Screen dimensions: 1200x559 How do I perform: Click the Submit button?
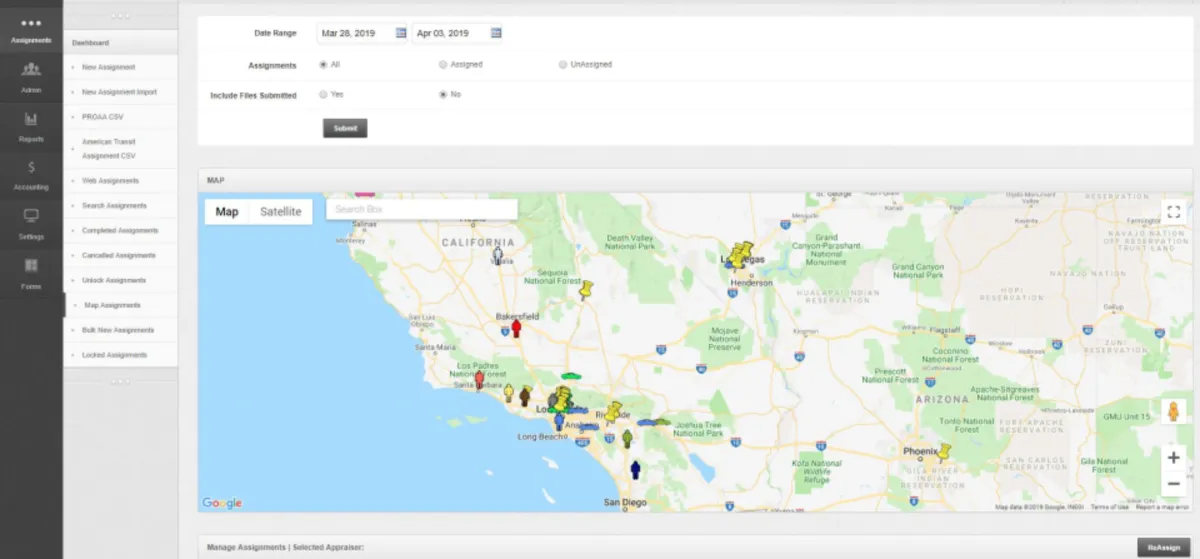tap(345, 128)
